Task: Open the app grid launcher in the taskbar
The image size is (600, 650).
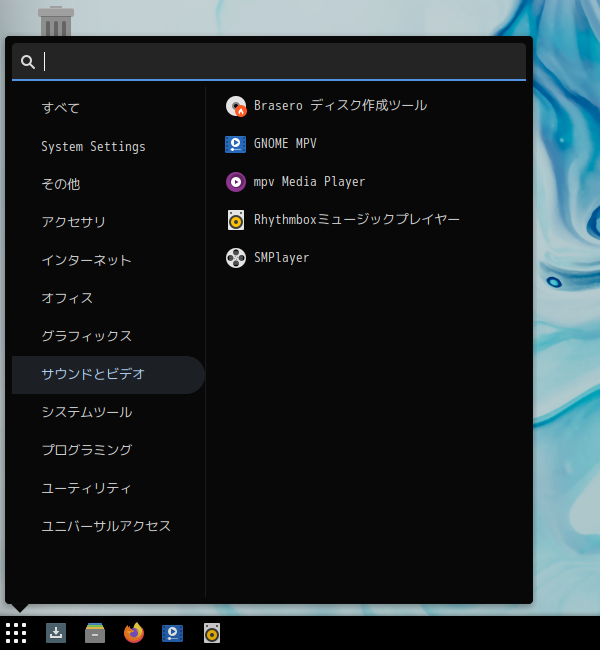Action: click(x=16, y=633)
